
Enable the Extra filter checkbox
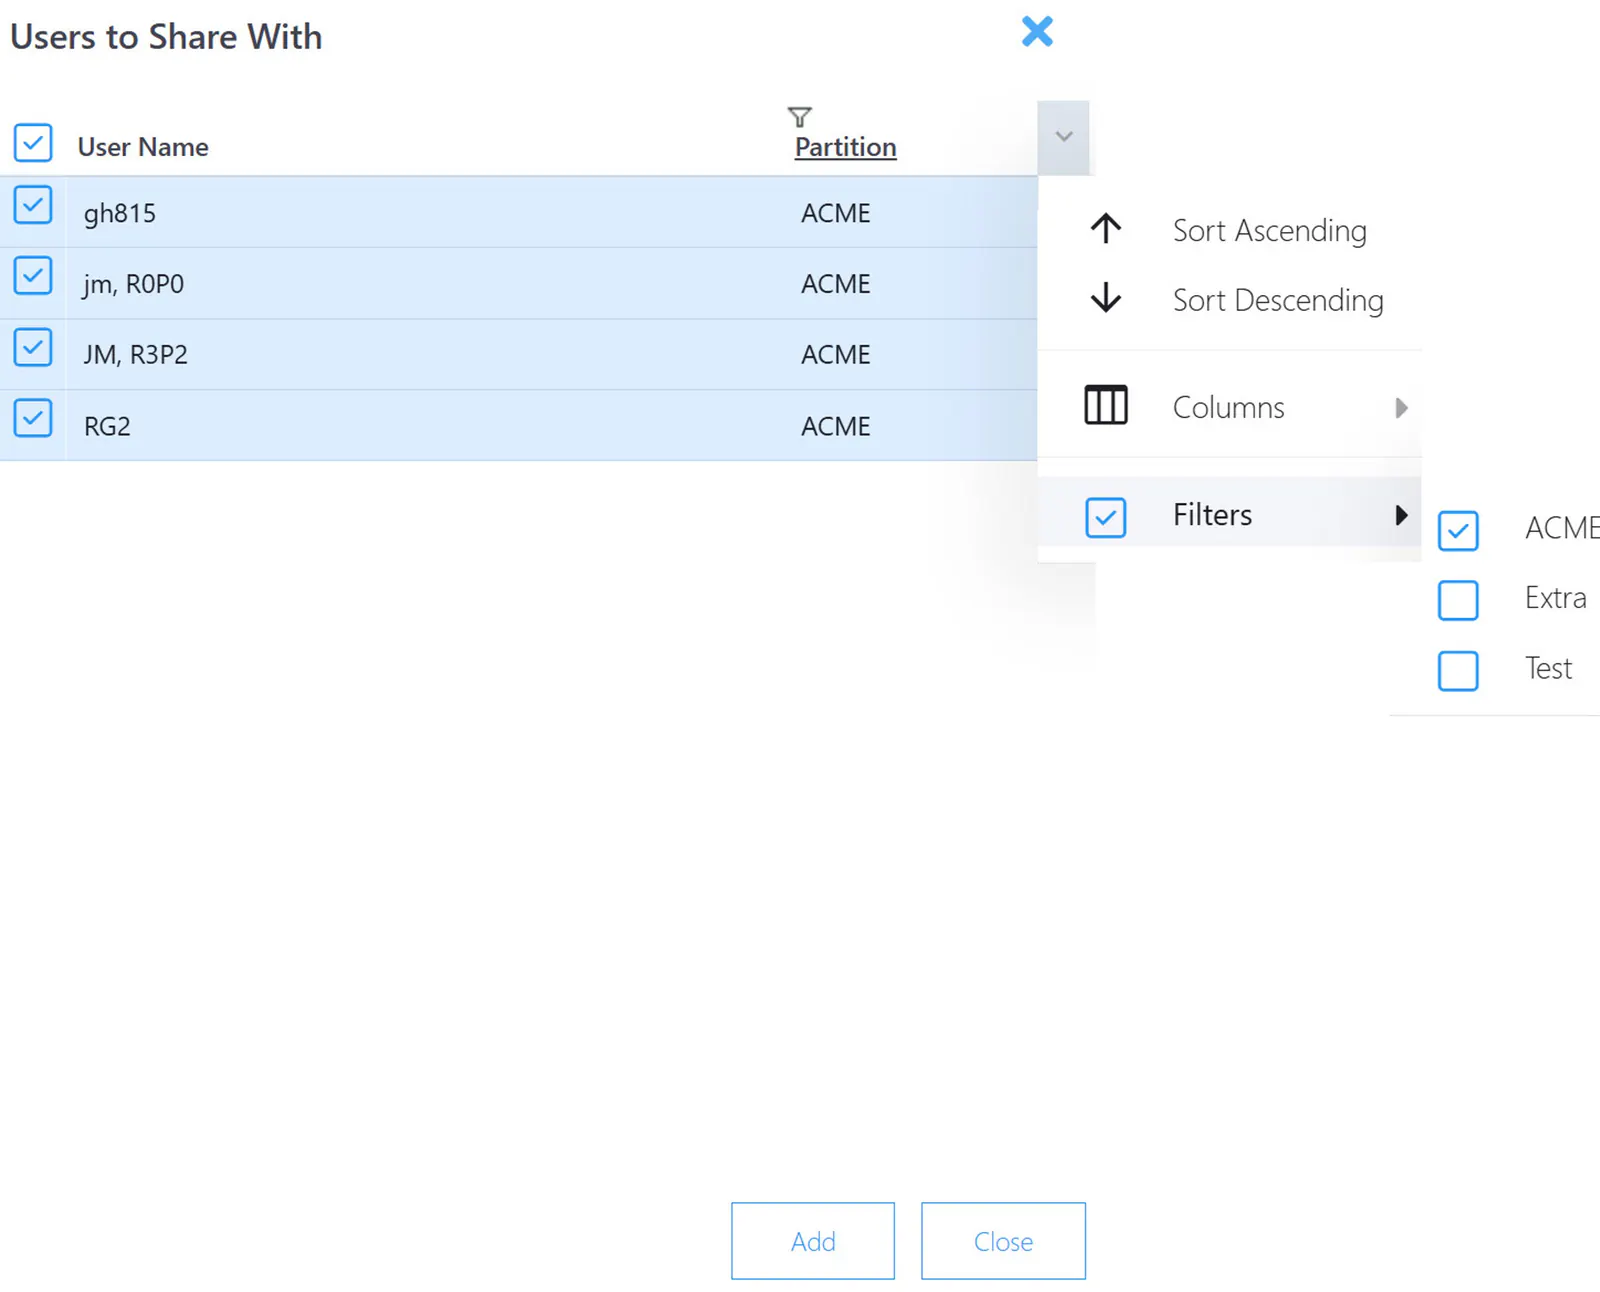point(1458,600)
